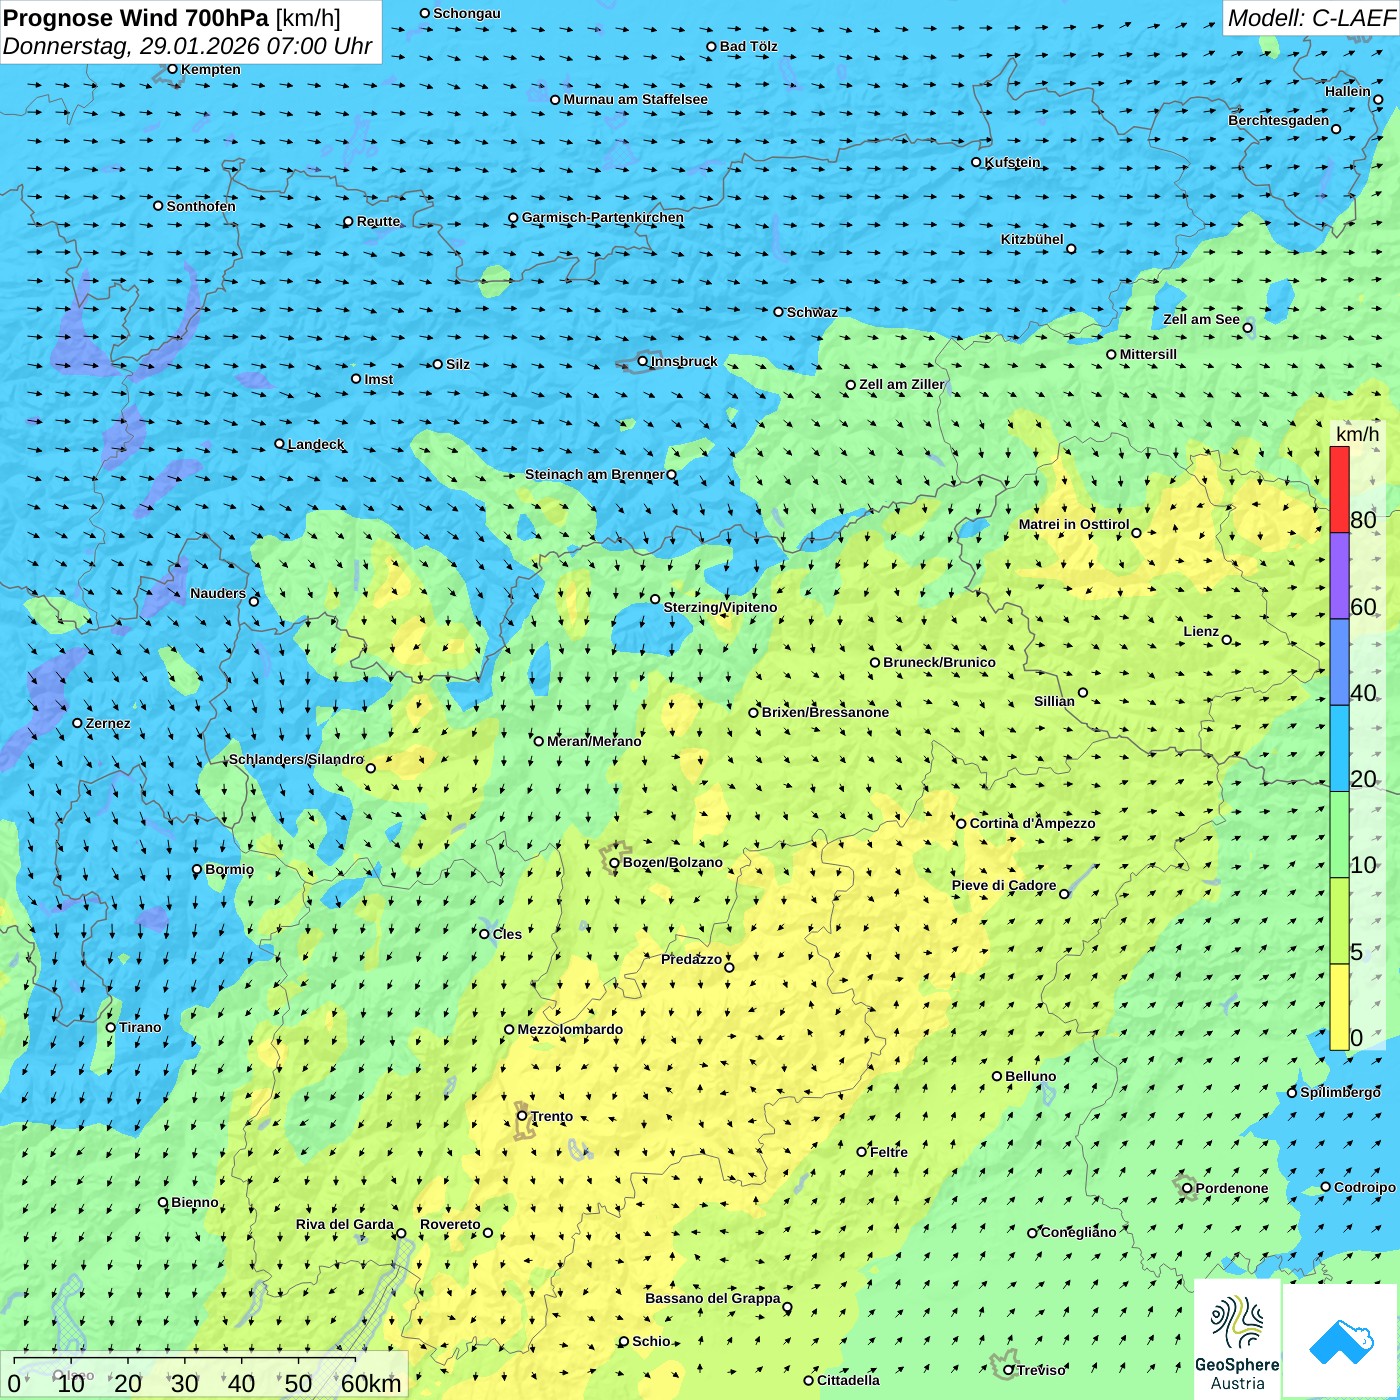Click the 'Brixen/Bressanone' label

point(825,712)
